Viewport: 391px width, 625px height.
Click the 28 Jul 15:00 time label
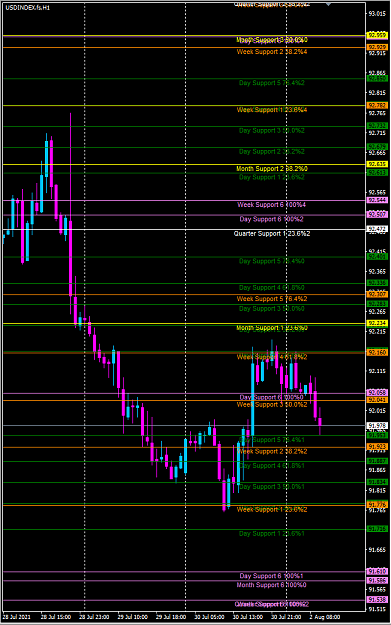[x=56, y=617]
